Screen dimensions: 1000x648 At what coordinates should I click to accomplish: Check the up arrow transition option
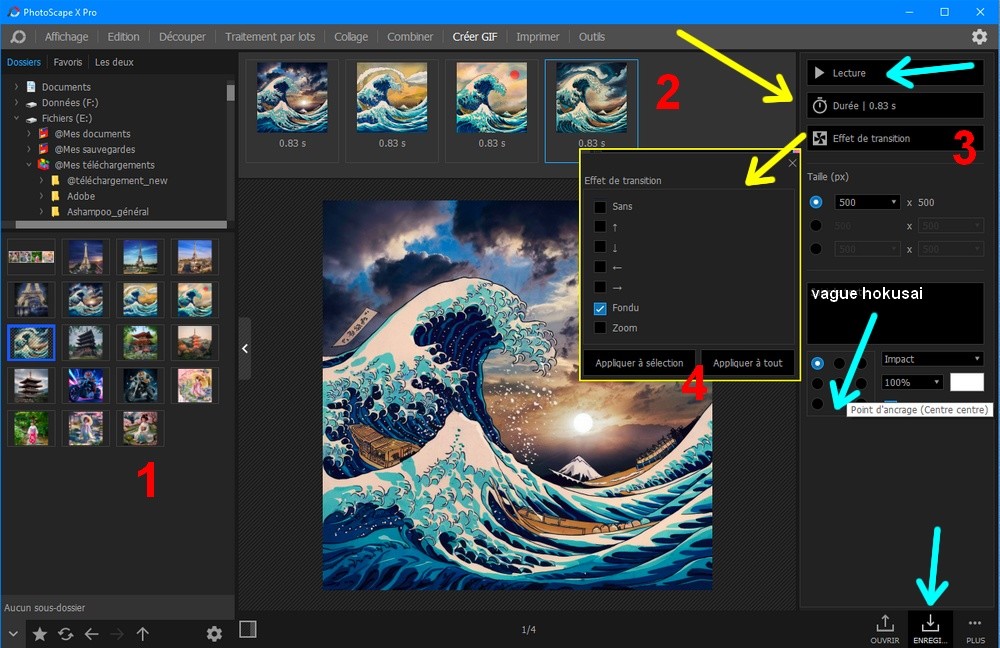point(599,226)
